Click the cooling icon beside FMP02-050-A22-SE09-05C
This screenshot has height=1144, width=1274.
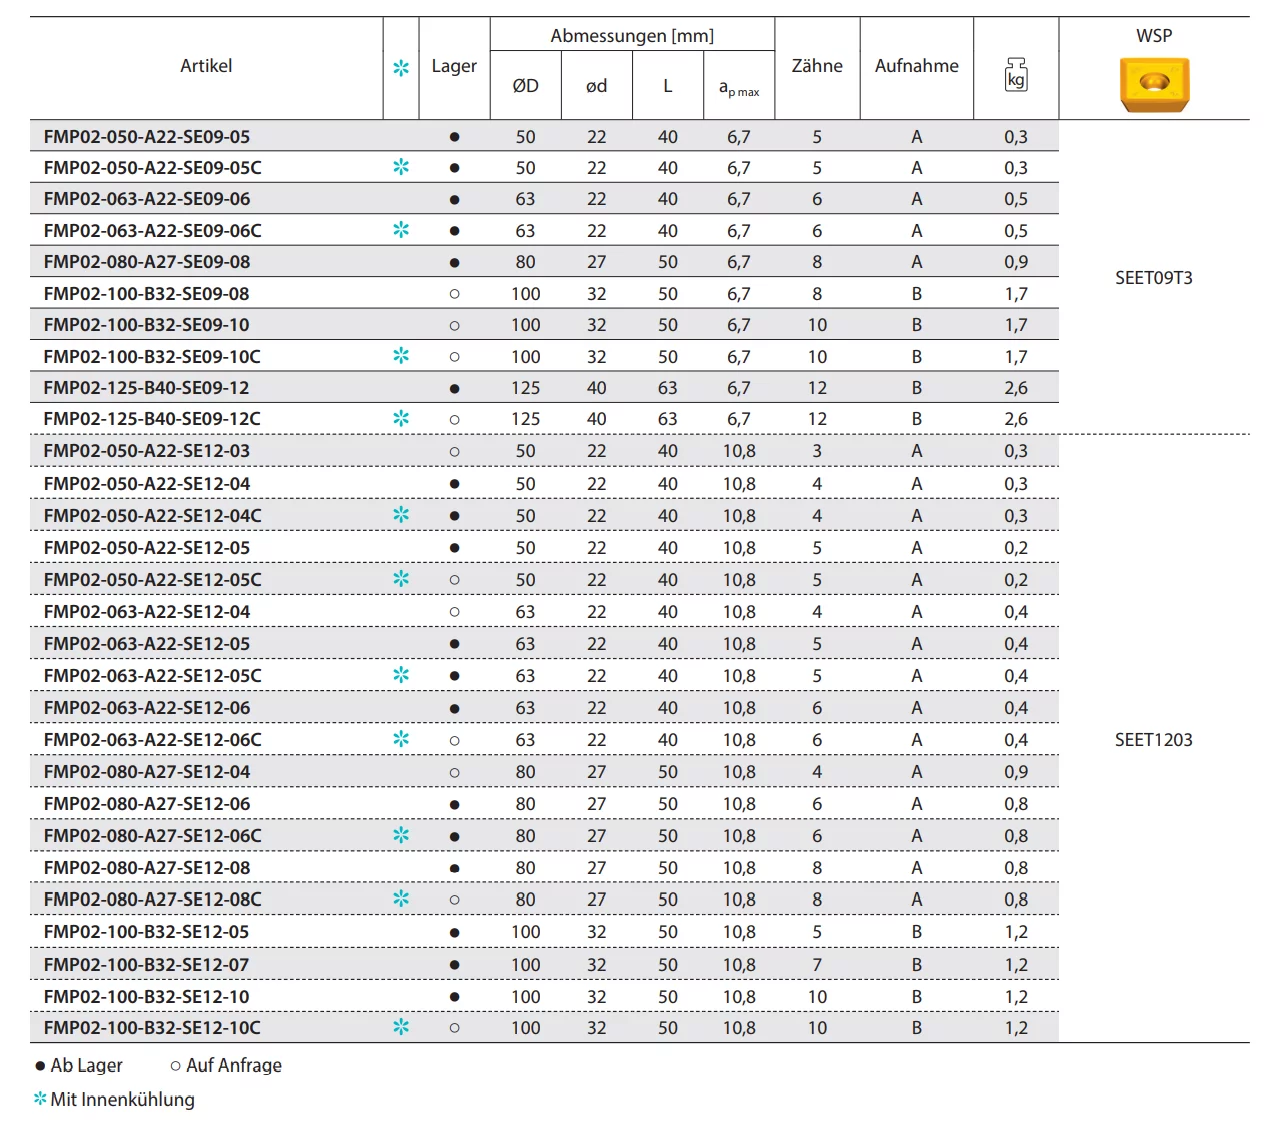(x=401, y=167)
